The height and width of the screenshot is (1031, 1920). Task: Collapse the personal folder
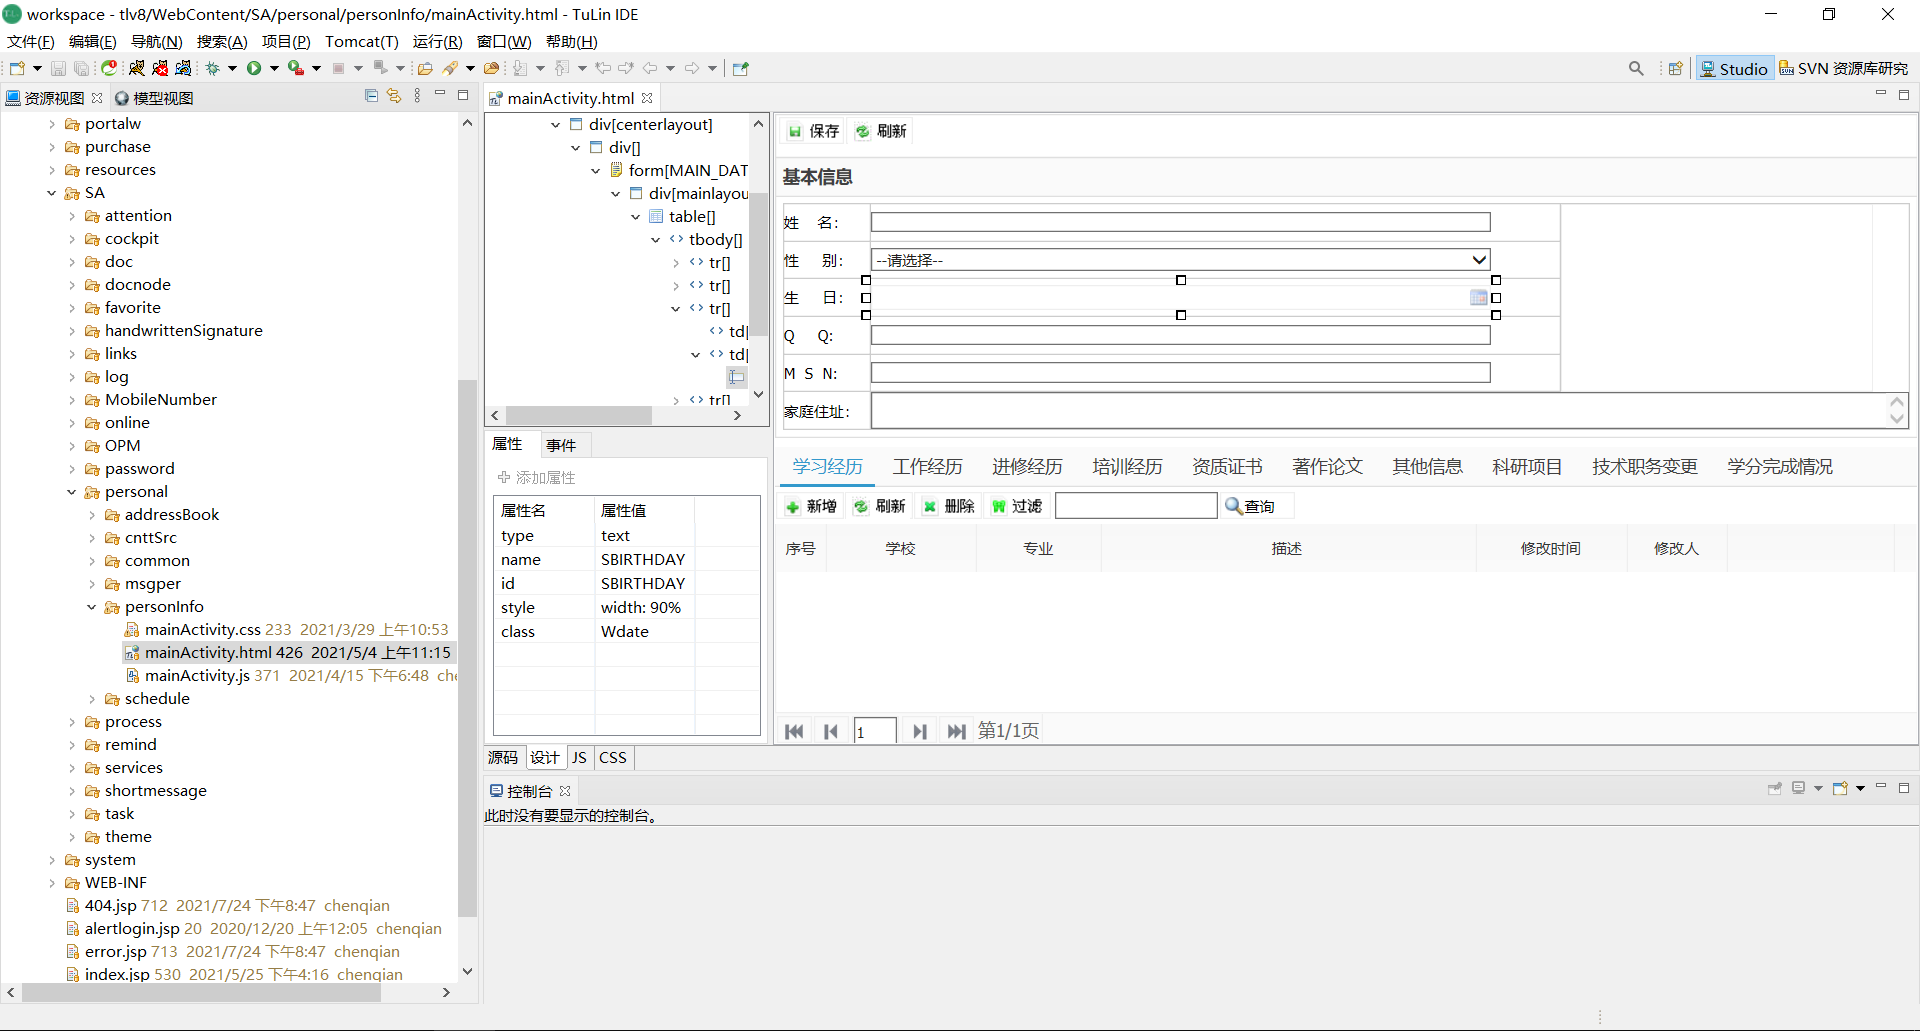pyautogui.click(x=71, y=492)
